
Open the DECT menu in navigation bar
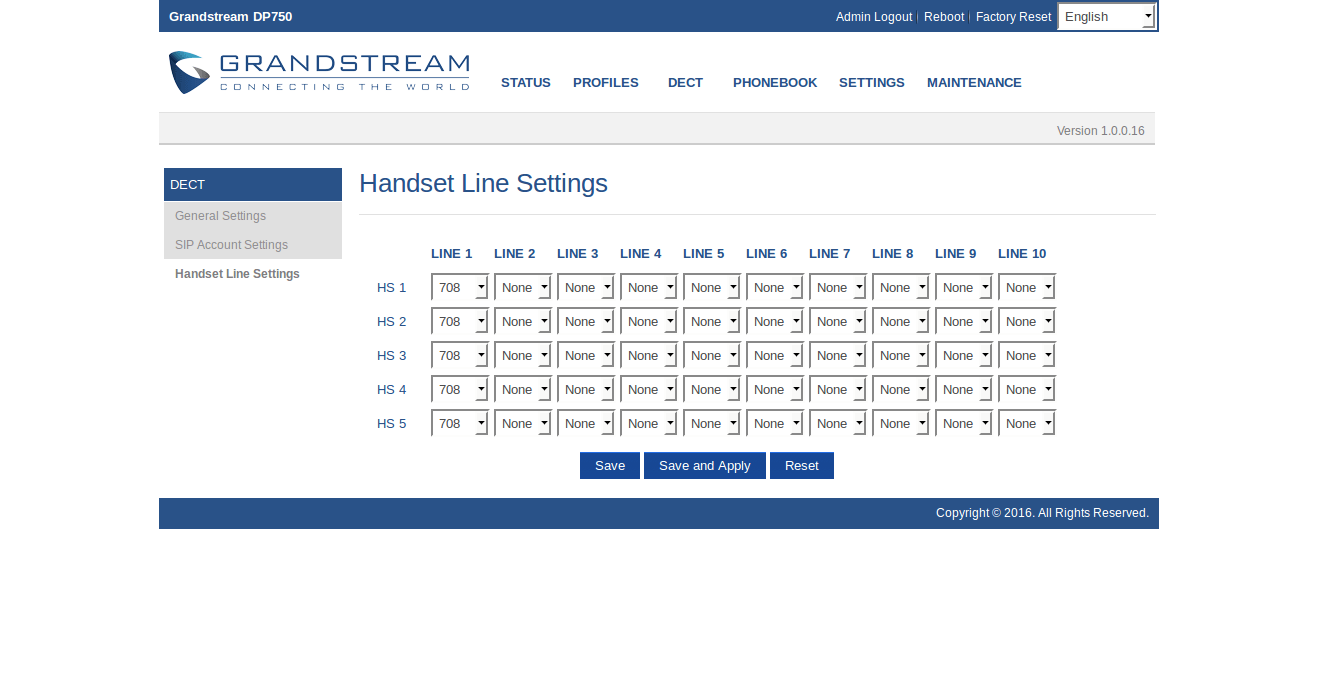tap(685, 83)
